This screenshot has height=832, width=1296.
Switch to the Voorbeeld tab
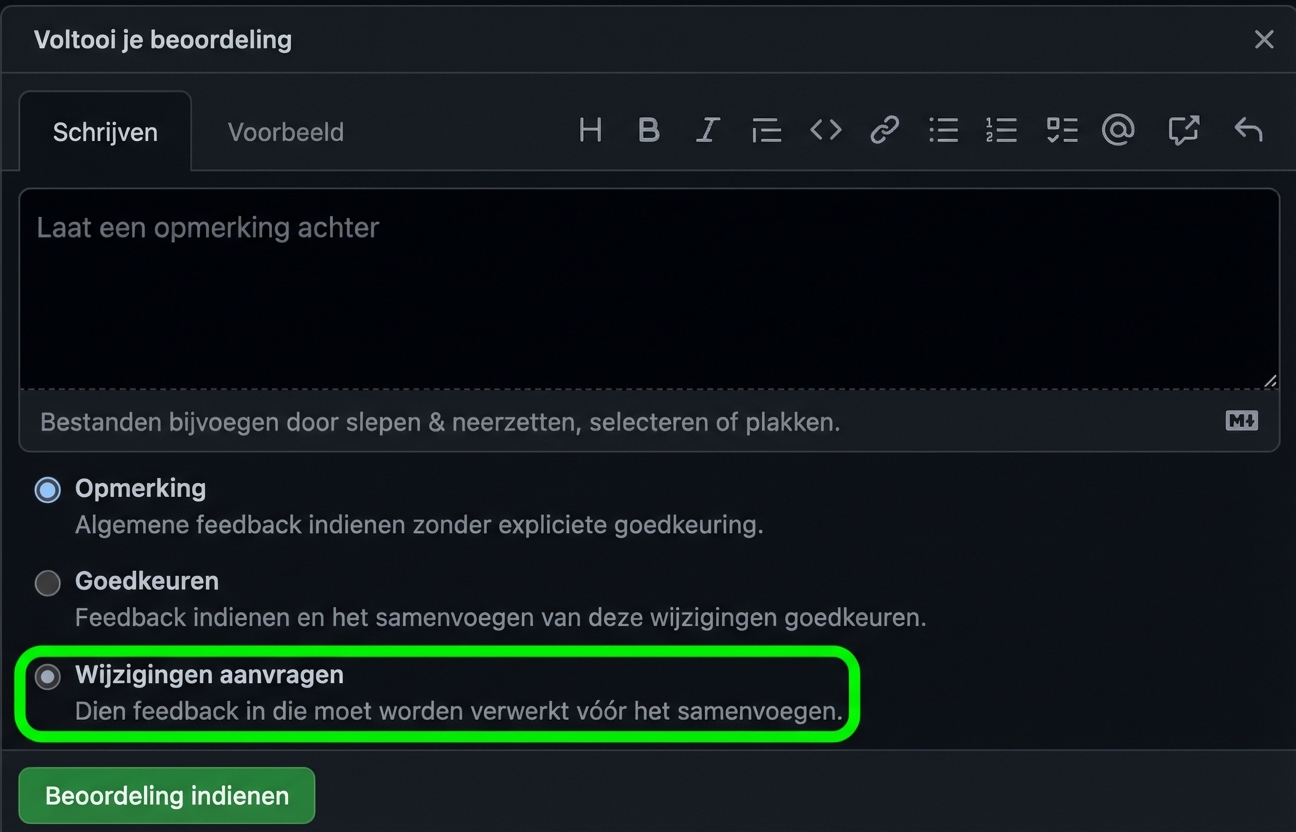point(286,131)
